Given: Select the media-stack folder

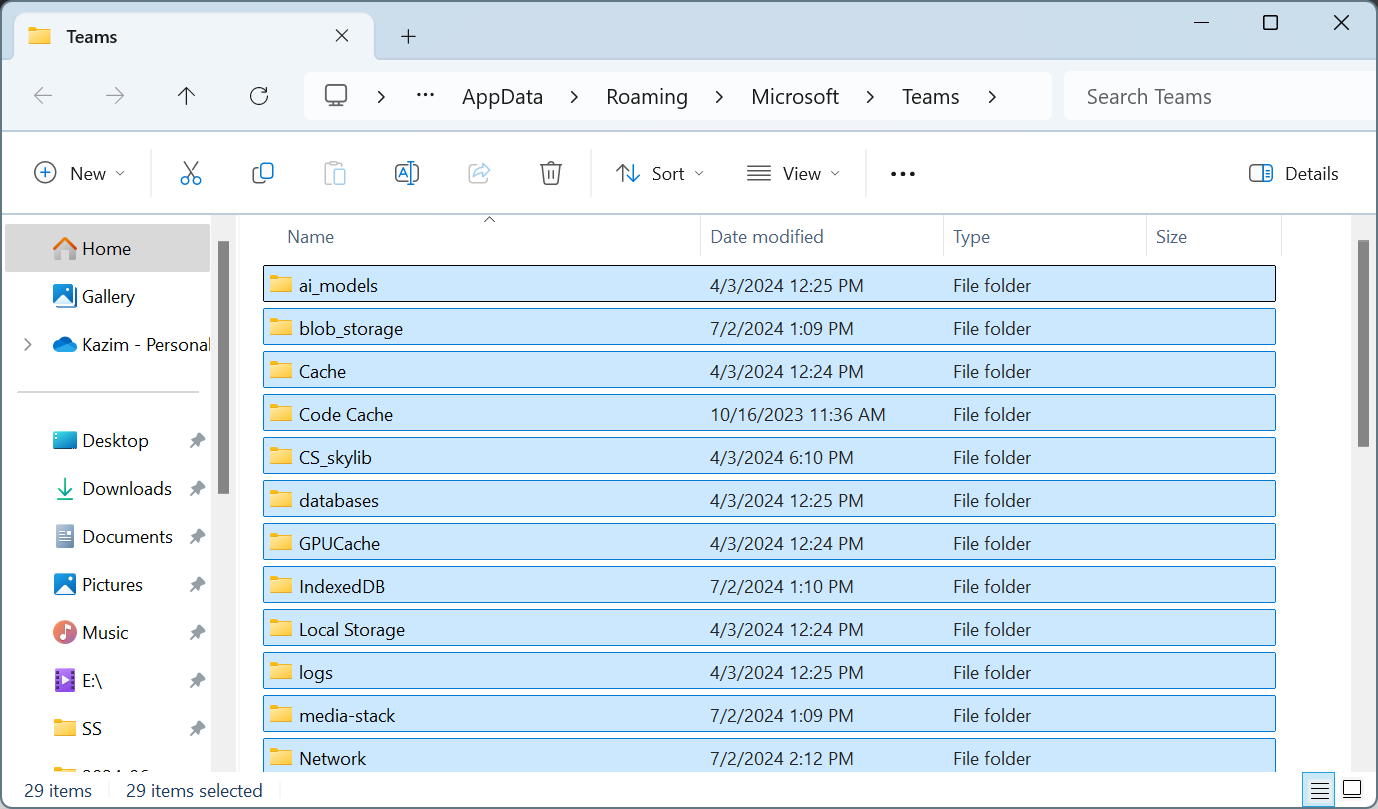Looking at the screenshot, I should click(769, 715).
